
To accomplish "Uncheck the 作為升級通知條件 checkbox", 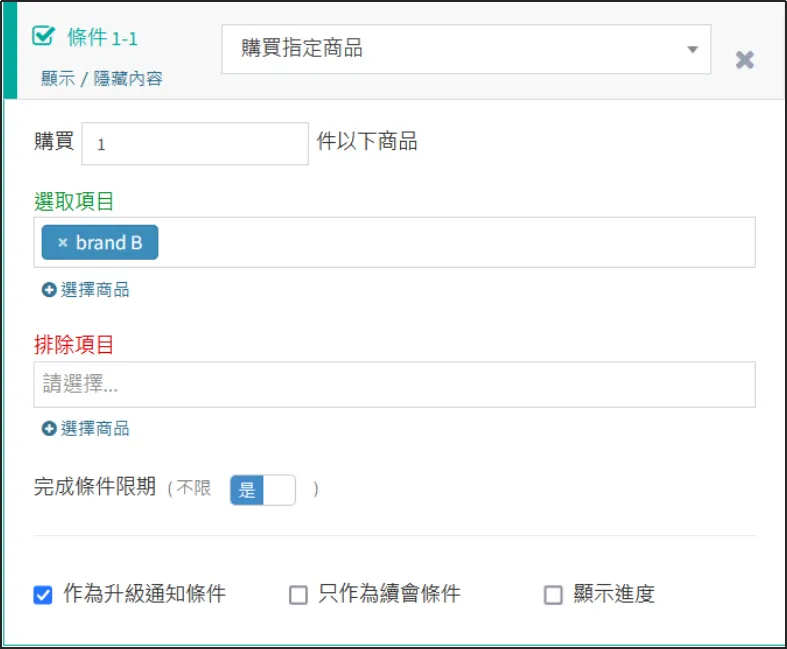I will (43, 595).
